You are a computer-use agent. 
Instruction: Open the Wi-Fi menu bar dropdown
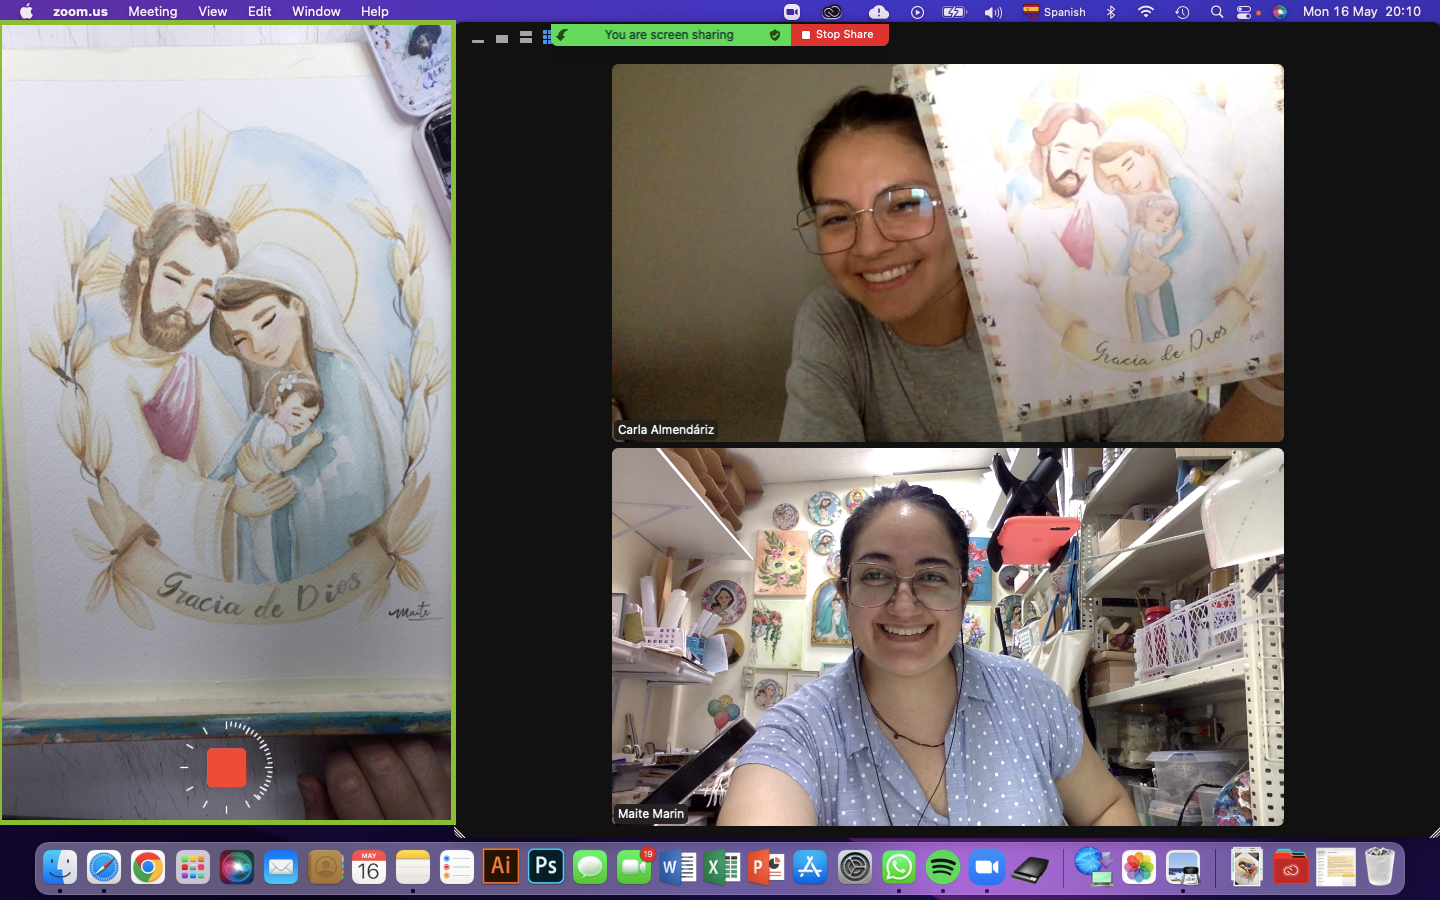1146,12
